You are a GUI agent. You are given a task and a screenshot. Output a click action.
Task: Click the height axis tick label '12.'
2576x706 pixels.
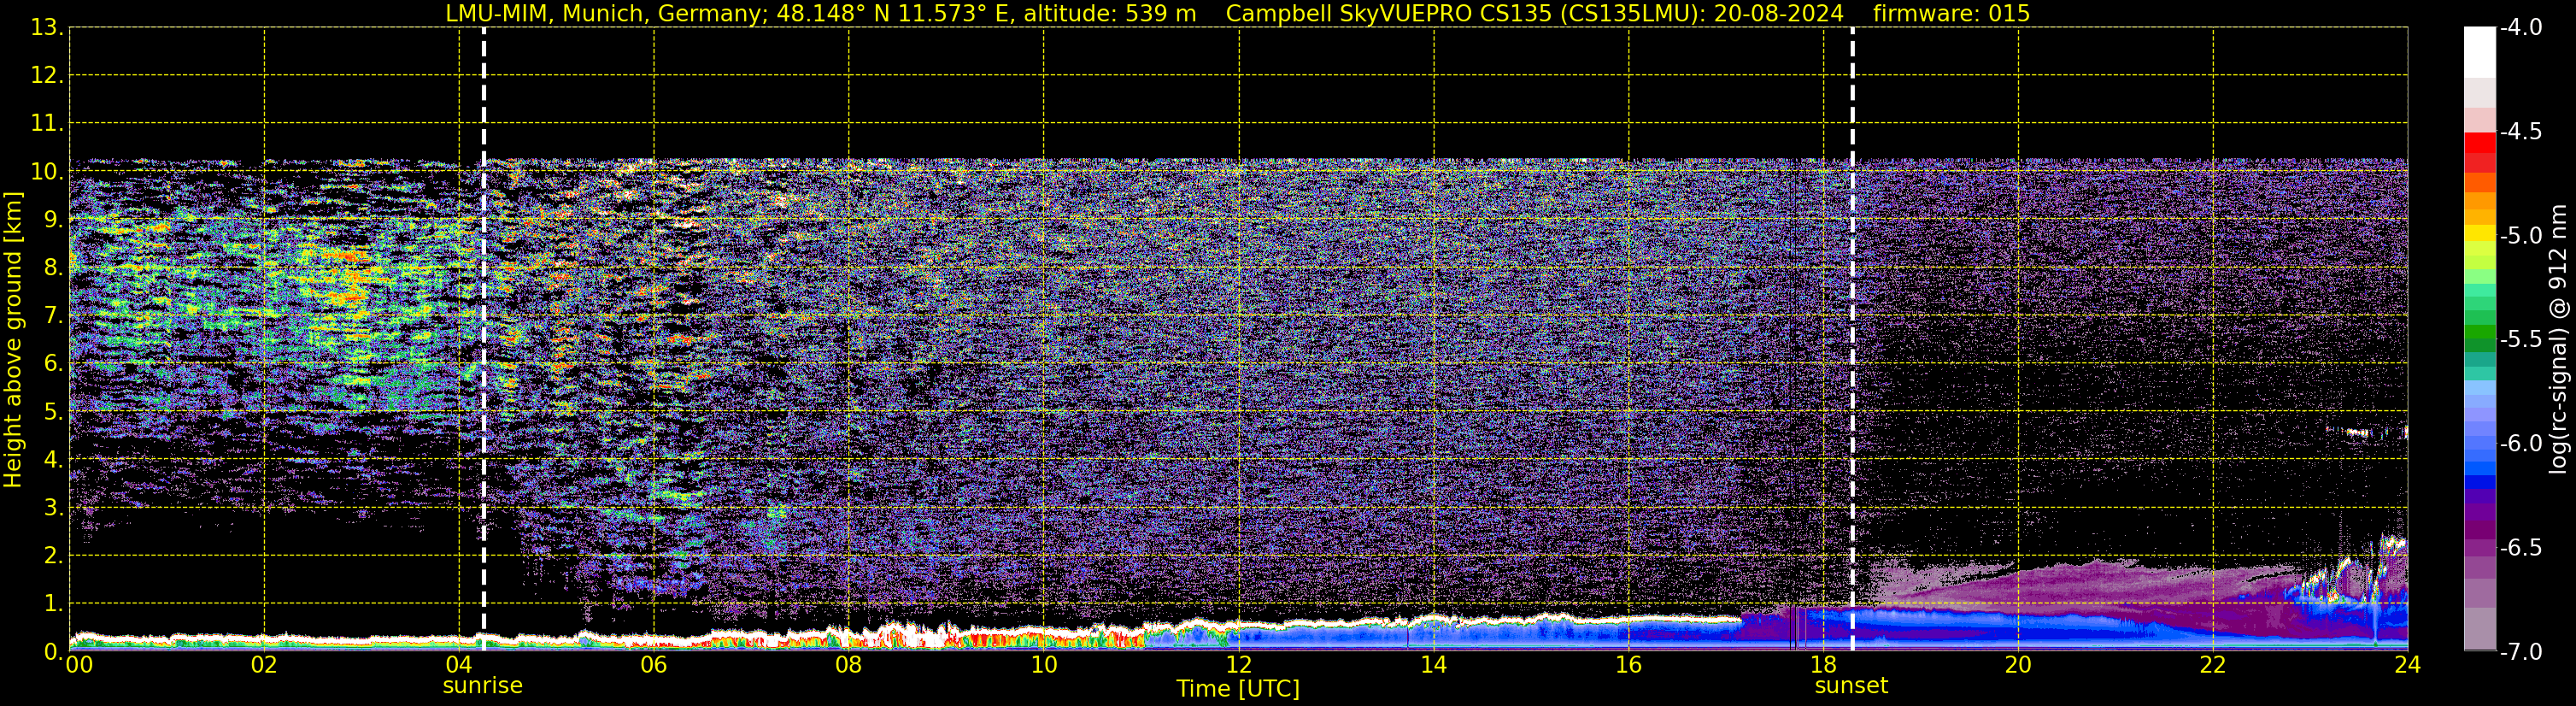46,75
